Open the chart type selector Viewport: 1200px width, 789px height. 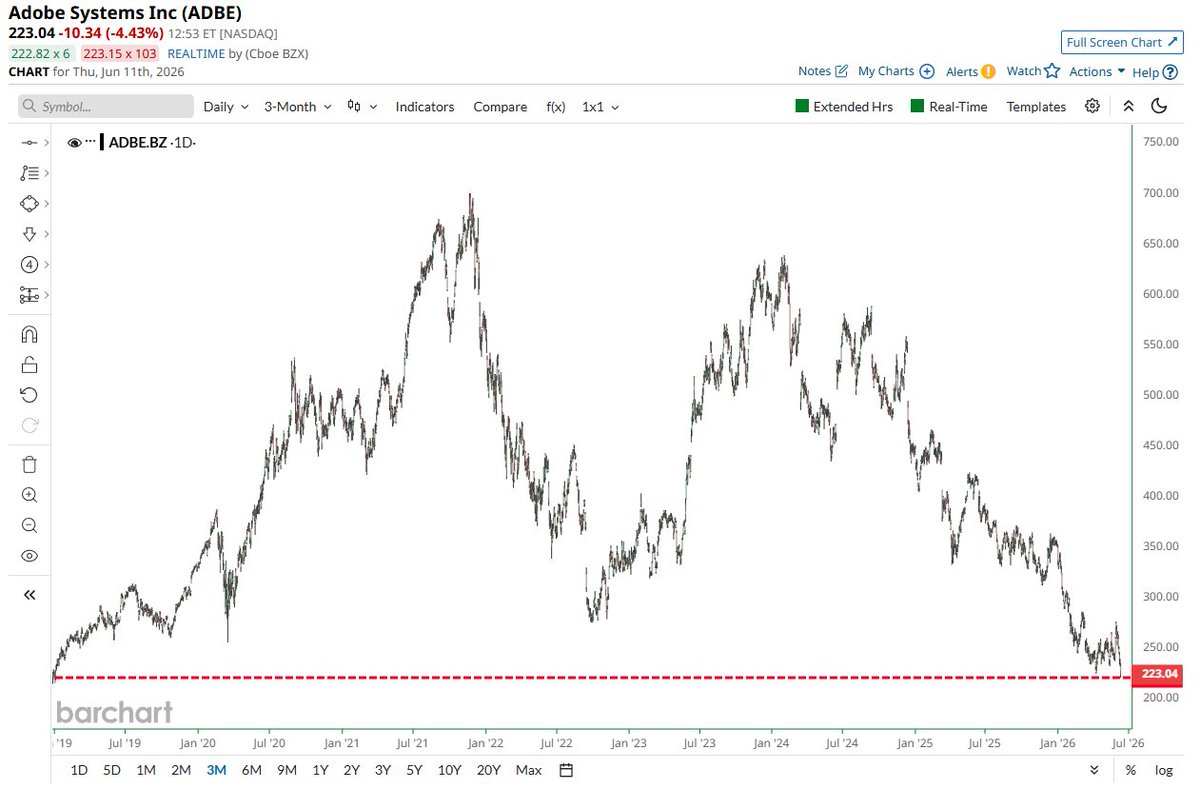pyautogui.click(x=362, y=106)
